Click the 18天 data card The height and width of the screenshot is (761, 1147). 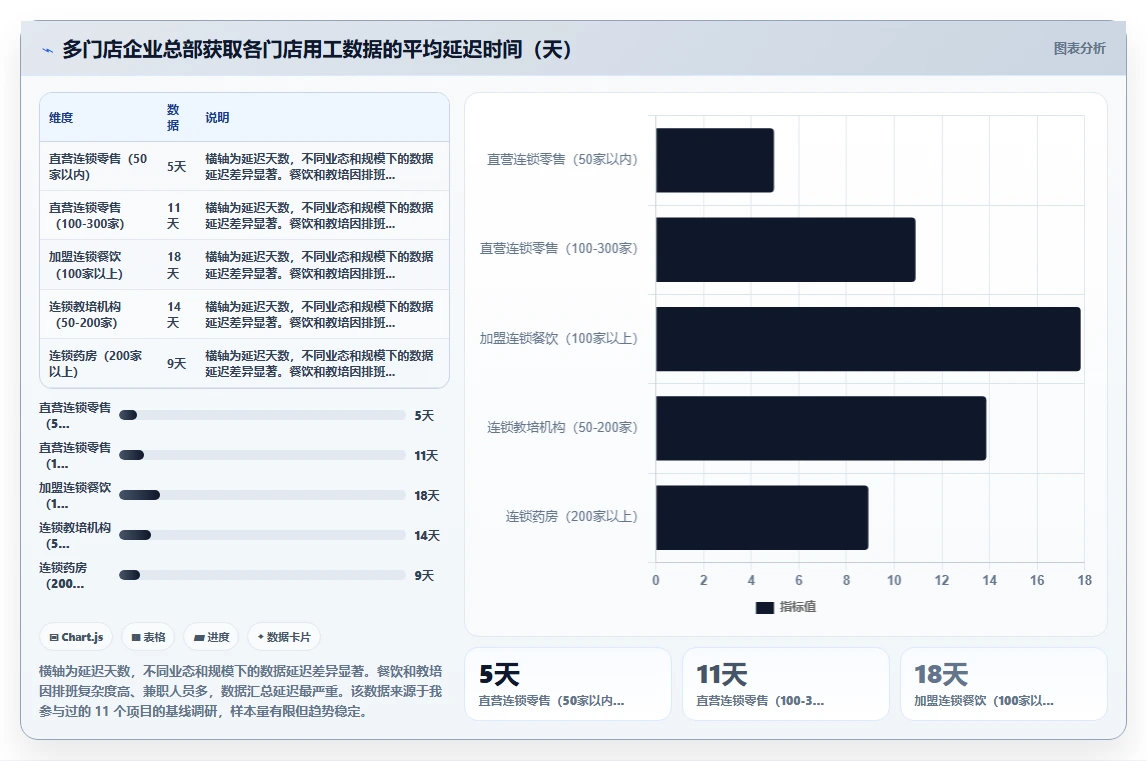[x=1004, y=684]
